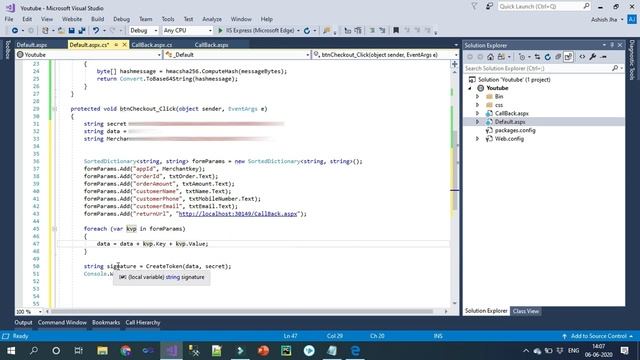Open the zoom 100 % dropdown
This screenshot has height=360, width=640.
click(x=40, y=311)
